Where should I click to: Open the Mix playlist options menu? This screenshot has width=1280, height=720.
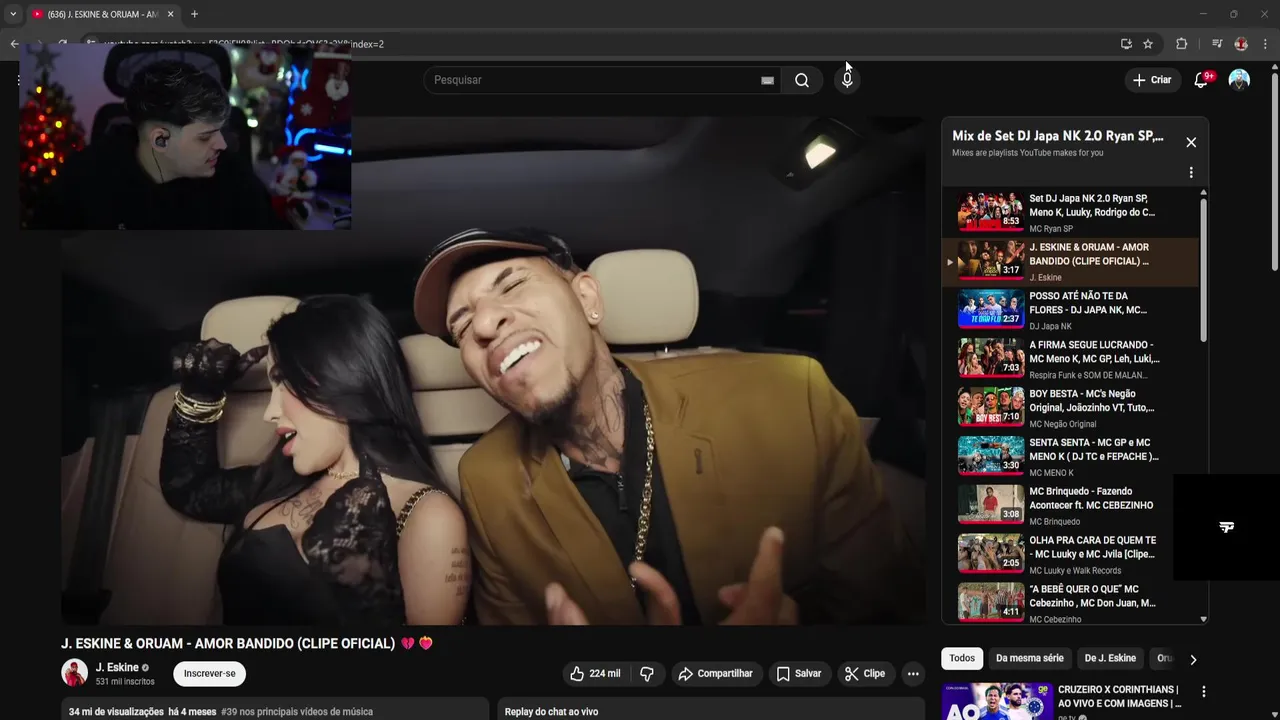pos(1191,173)
